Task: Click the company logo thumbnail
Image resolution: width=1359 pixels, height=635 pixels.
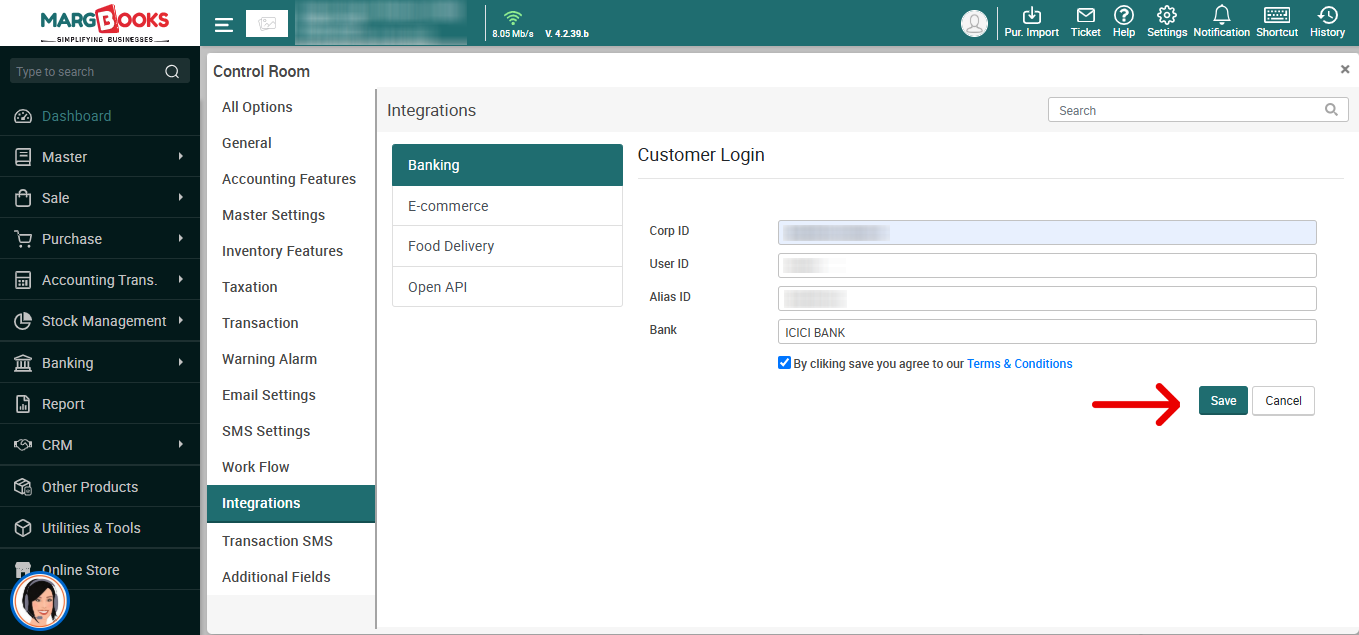Action: (x=267, y=24)
